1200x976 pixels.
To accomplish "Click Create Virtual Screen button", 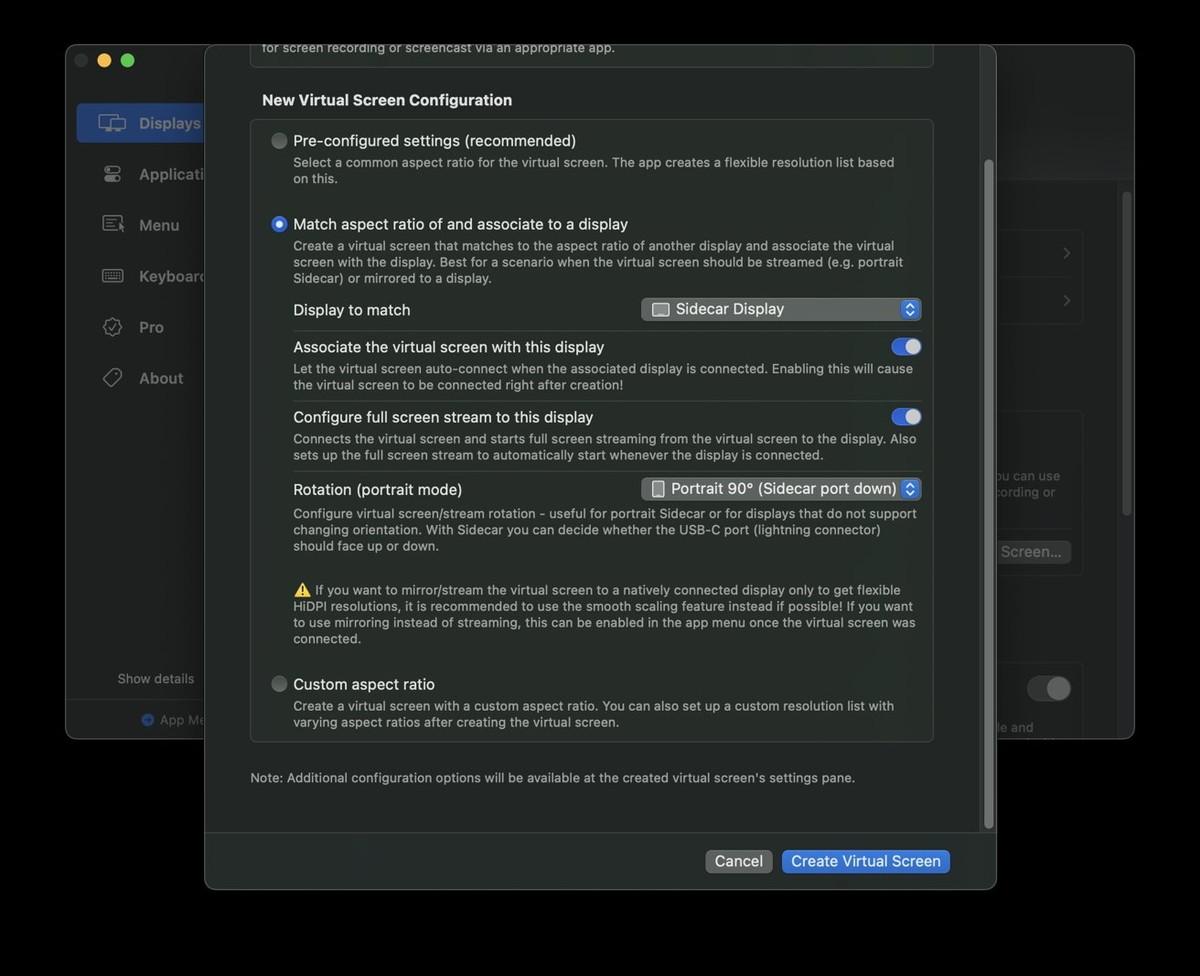I will [866, 861].
